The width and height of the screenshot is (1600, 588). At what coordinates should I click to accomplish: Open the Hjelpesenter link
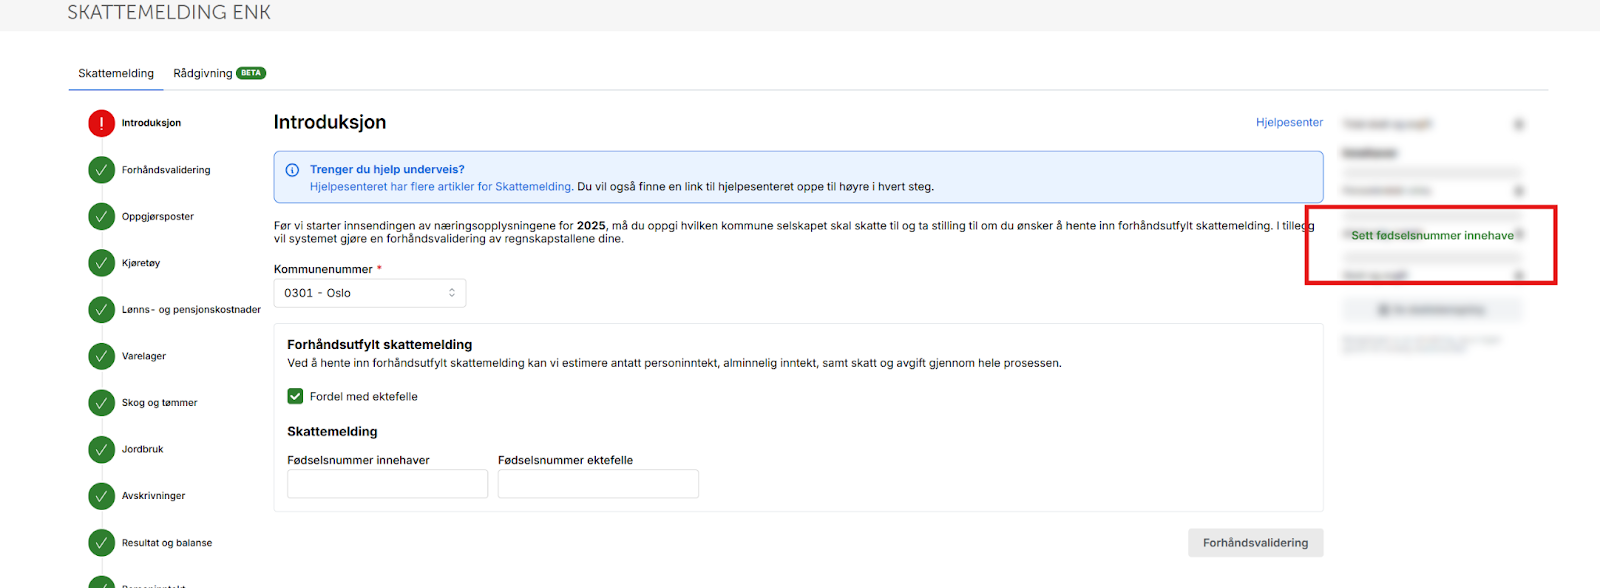pos(1289,122)
